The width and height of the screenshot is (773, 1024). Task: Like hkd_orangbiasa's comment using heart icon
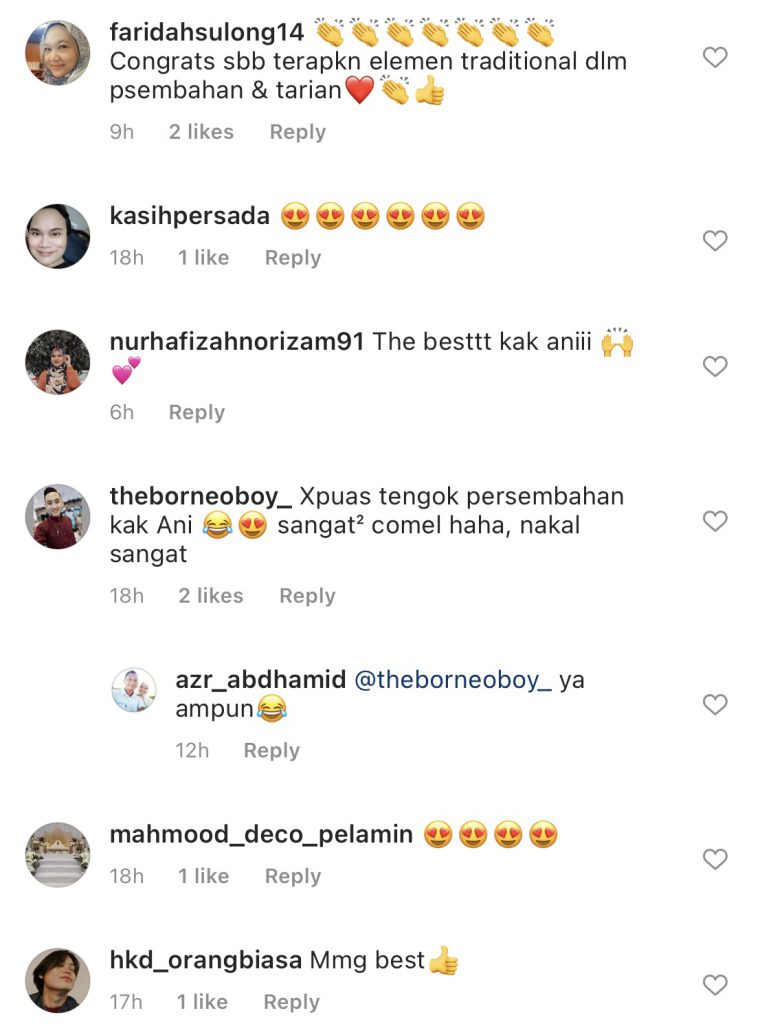(x=715, y=985)
